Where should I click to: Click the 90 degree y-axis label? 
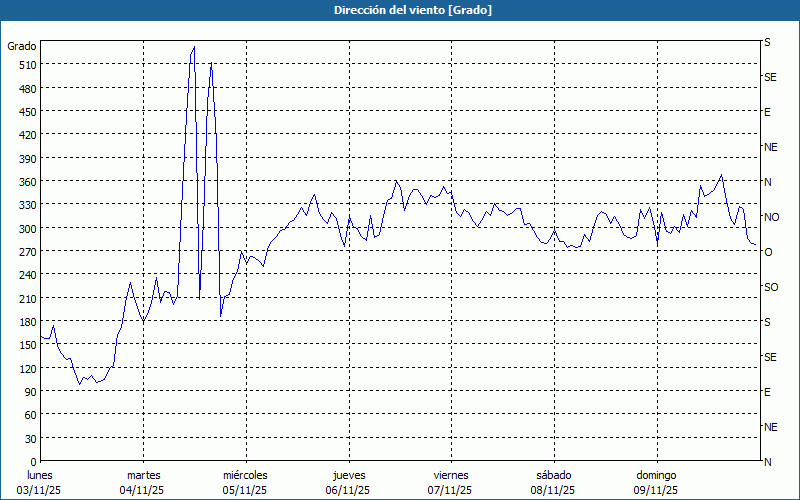[x=28, y=391]
